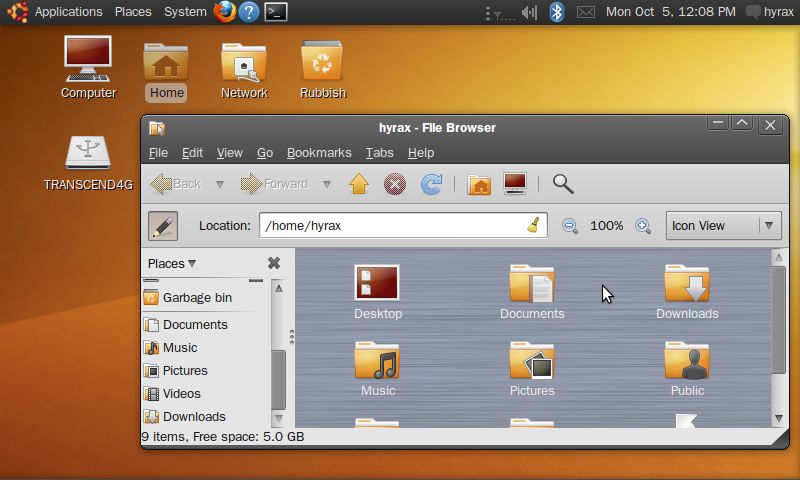Open Computer via toolbar monitor icon
This screenshot has height=480, width=800.
coord(515,184)
